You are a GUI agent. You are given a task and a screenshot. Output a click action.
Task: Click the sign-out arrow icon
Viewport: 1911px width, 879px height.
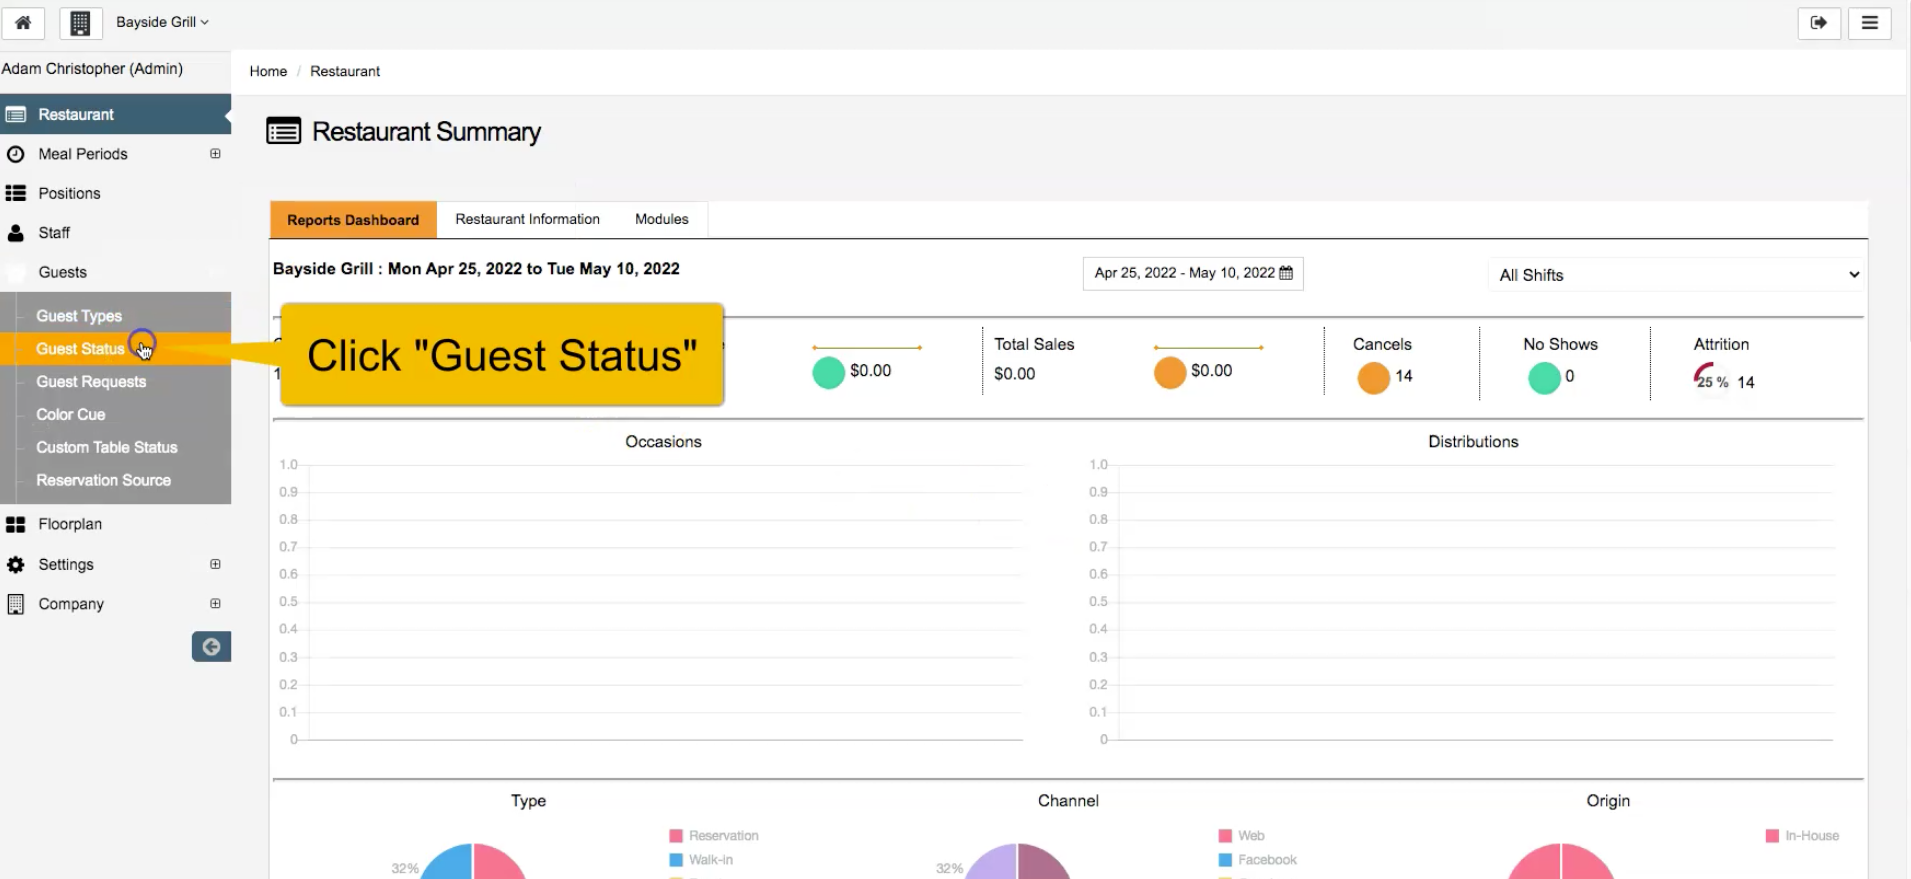tap(1819, 23)
